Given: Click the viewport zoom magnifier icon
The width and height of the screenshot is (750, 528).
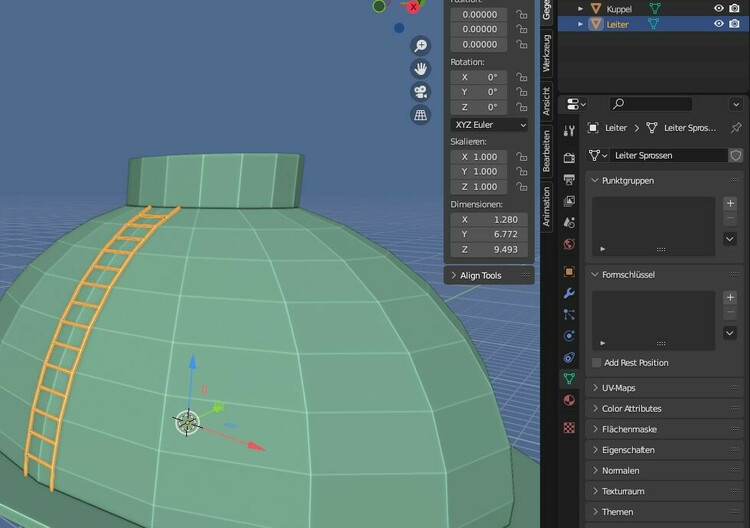Looking at the screenshot, I should coord(421,46).
